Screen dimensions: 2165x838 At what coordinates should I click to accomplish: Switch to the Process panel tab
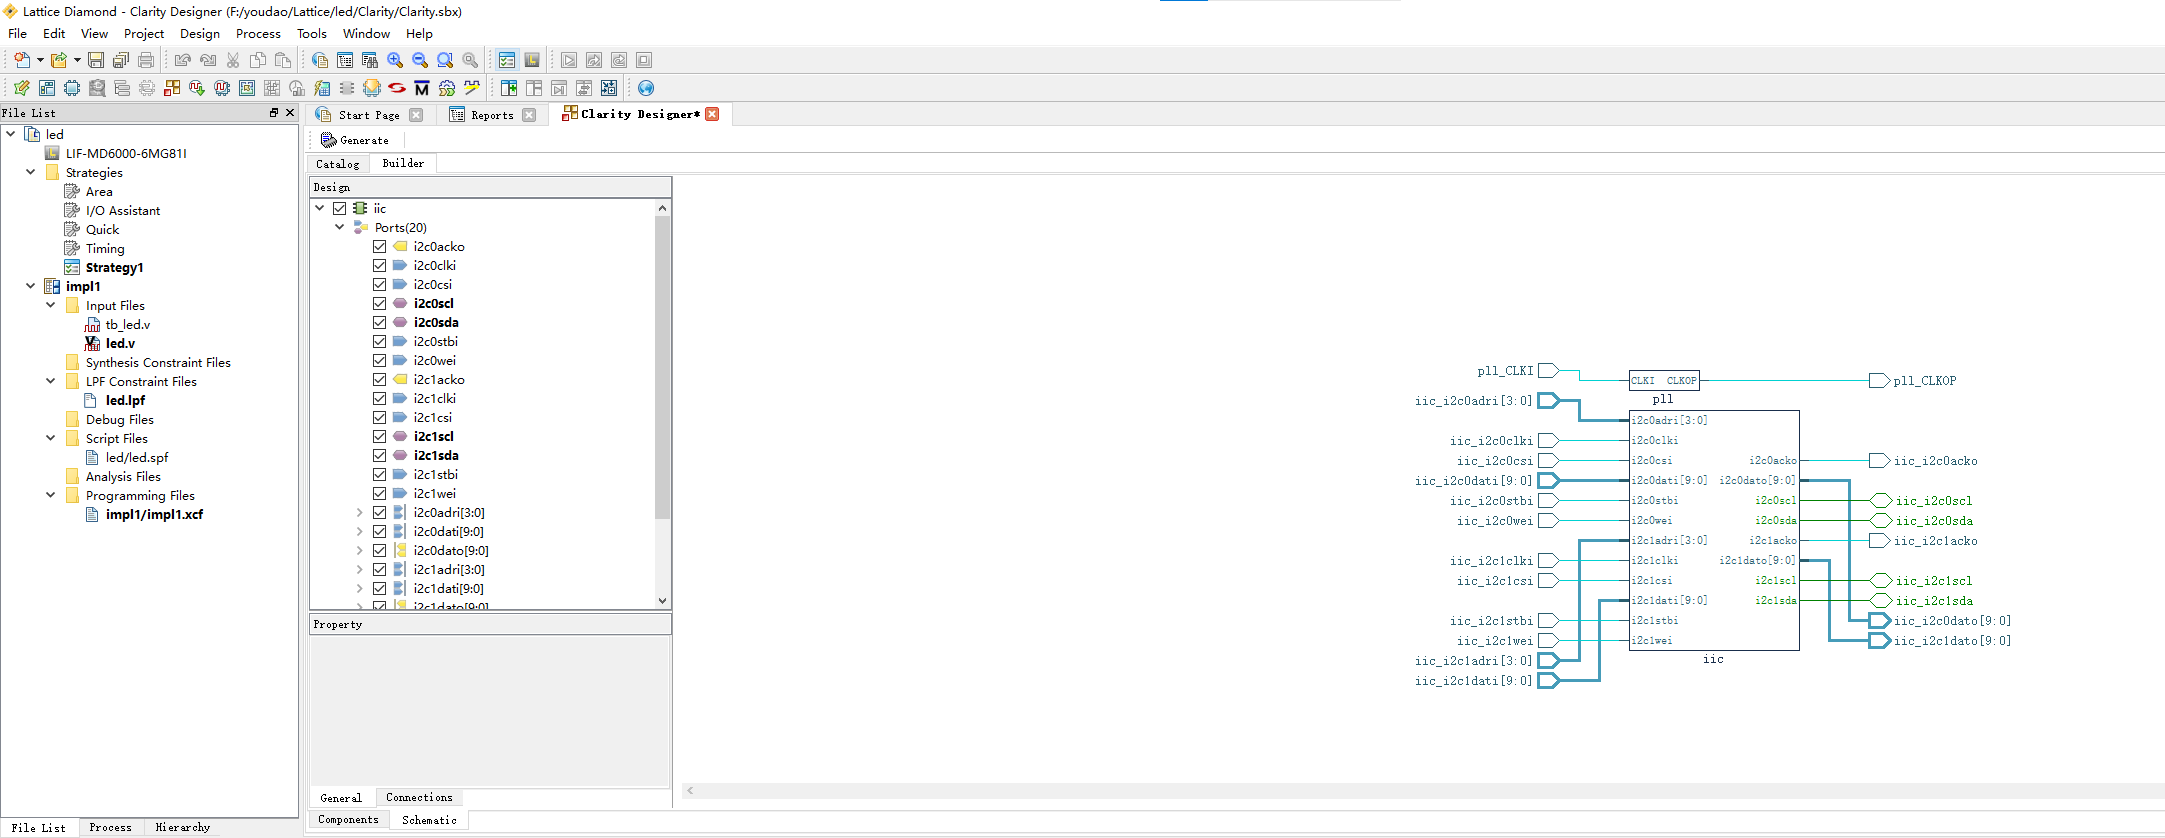(110, 827)
